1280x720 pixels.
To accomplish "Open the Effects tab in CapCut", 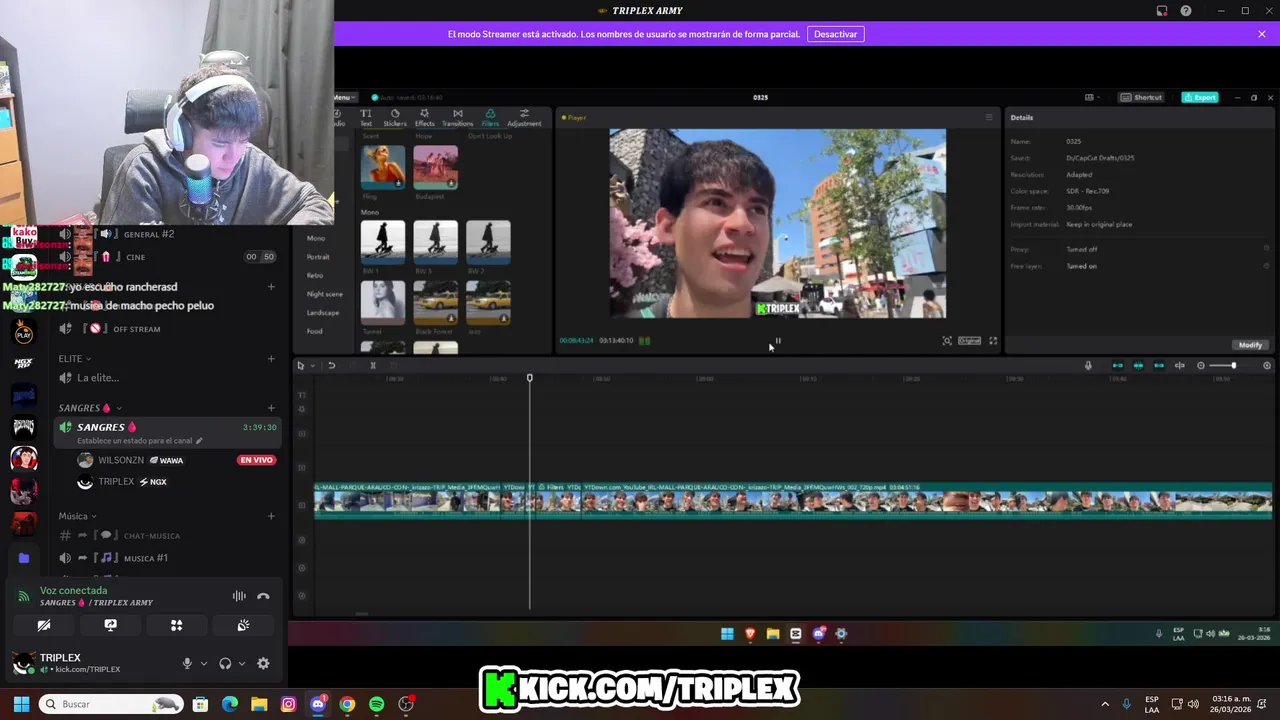I will pyautogui.click(x=424, y=117).
